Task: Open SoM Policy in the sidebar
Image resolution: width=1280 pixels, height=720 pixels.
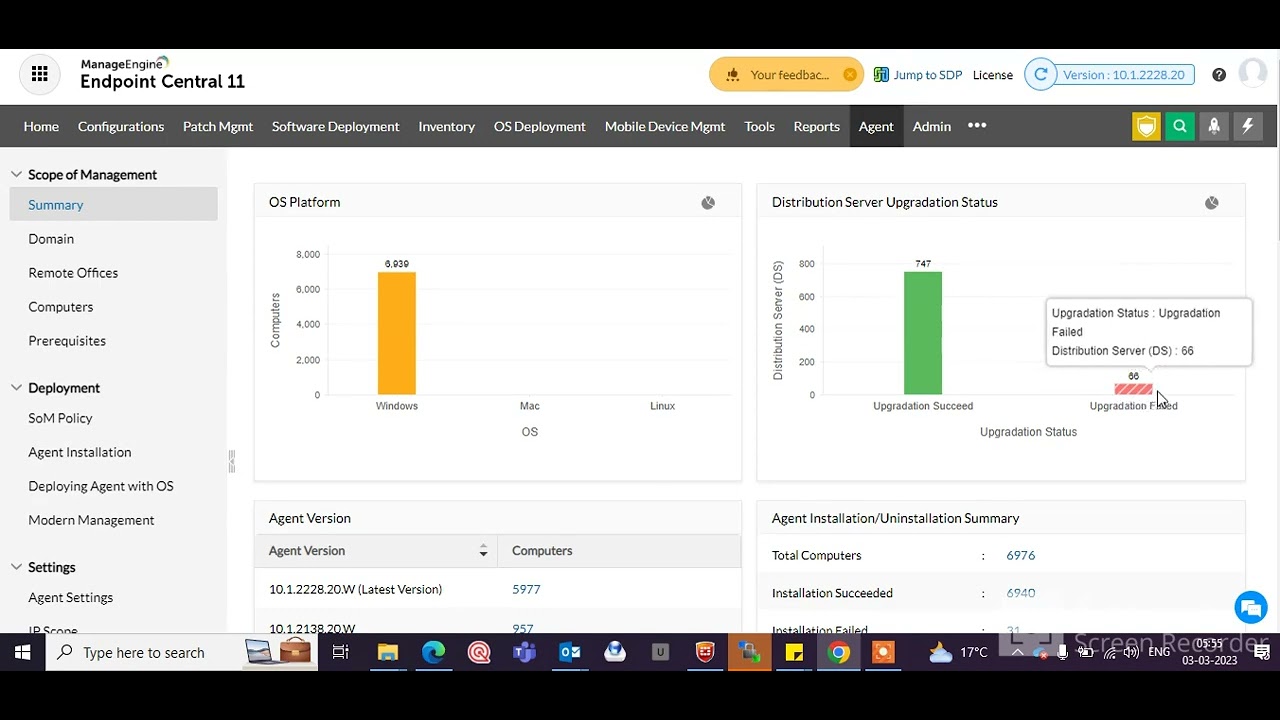Action: tap(60, 418)
